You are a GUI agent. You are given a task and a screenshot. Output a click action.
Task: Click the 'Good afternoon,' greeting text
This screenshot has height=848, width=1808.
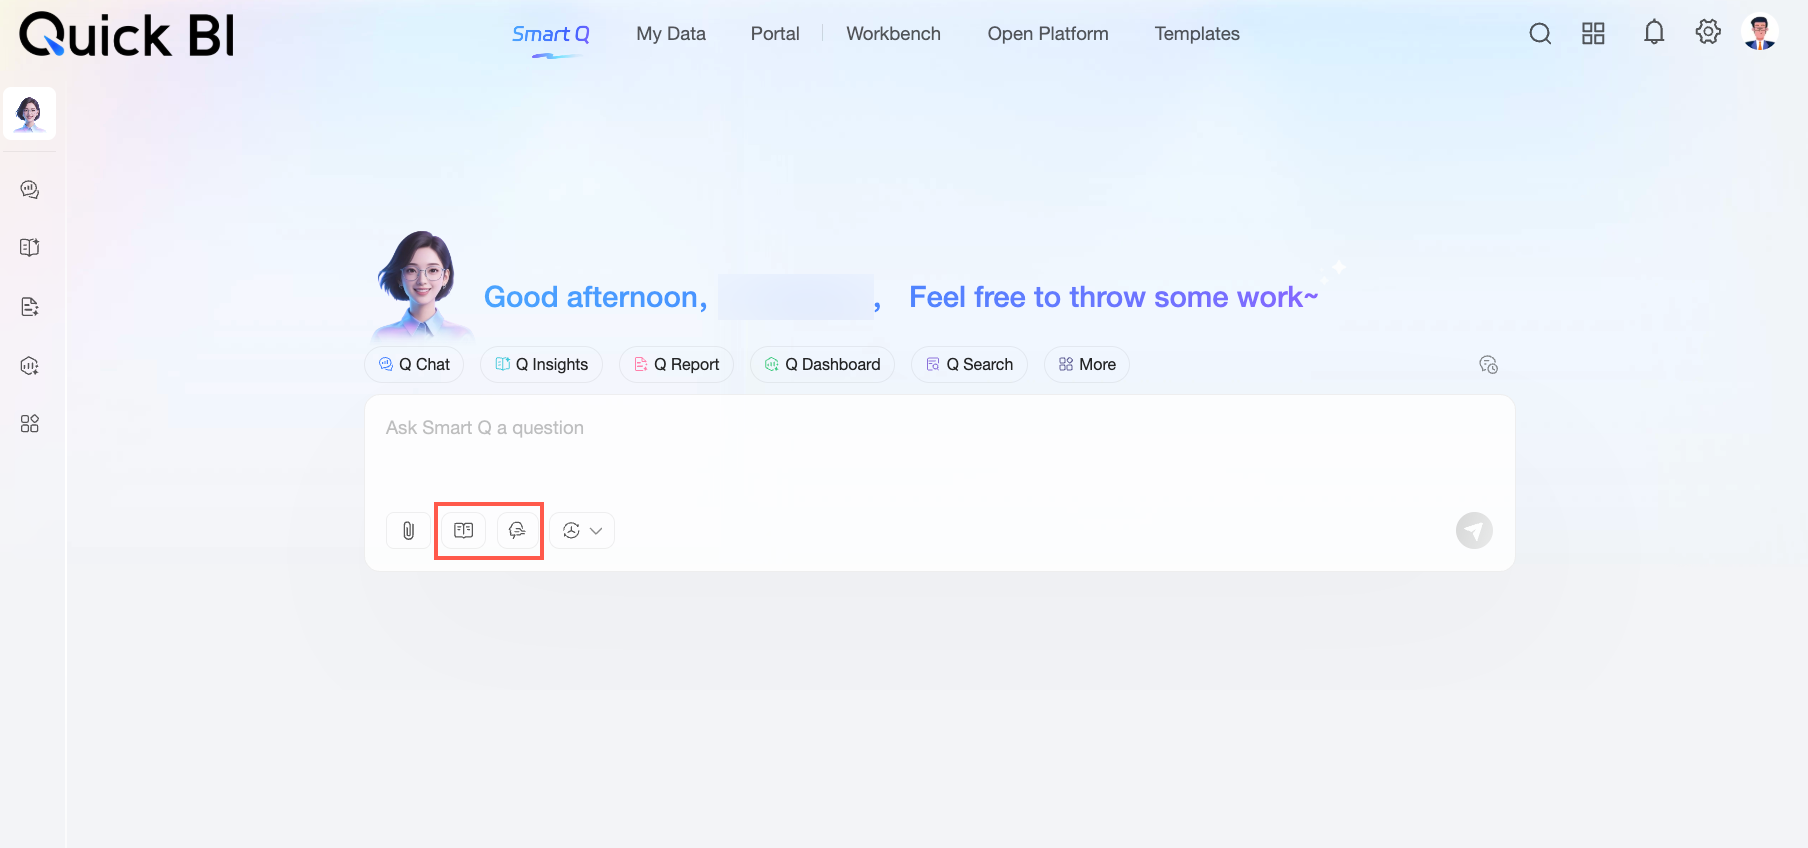tap(596, 297)
